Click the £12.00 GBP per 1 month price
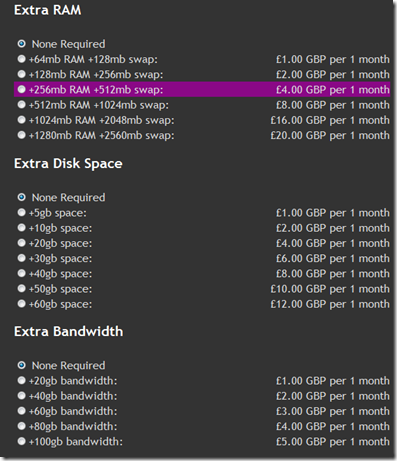397x461 pixels. (x=330, y=304)
